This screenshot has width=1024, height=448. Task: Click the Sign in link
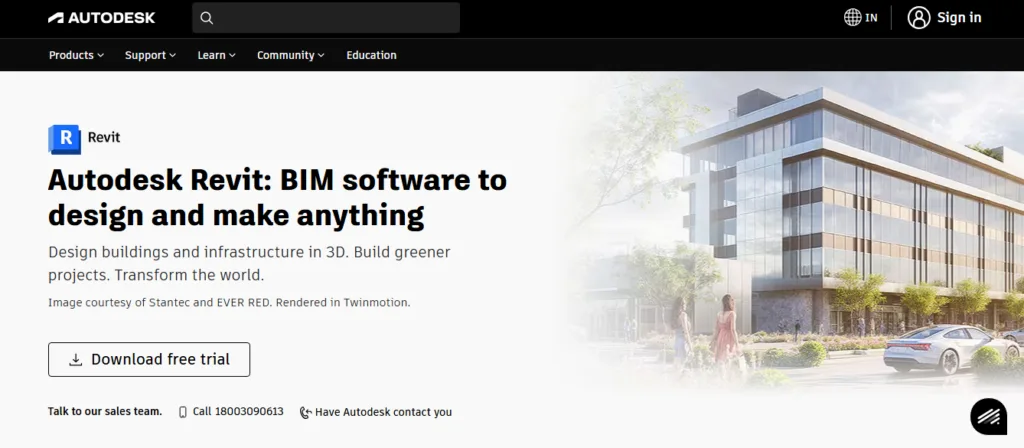pos(959,18)
